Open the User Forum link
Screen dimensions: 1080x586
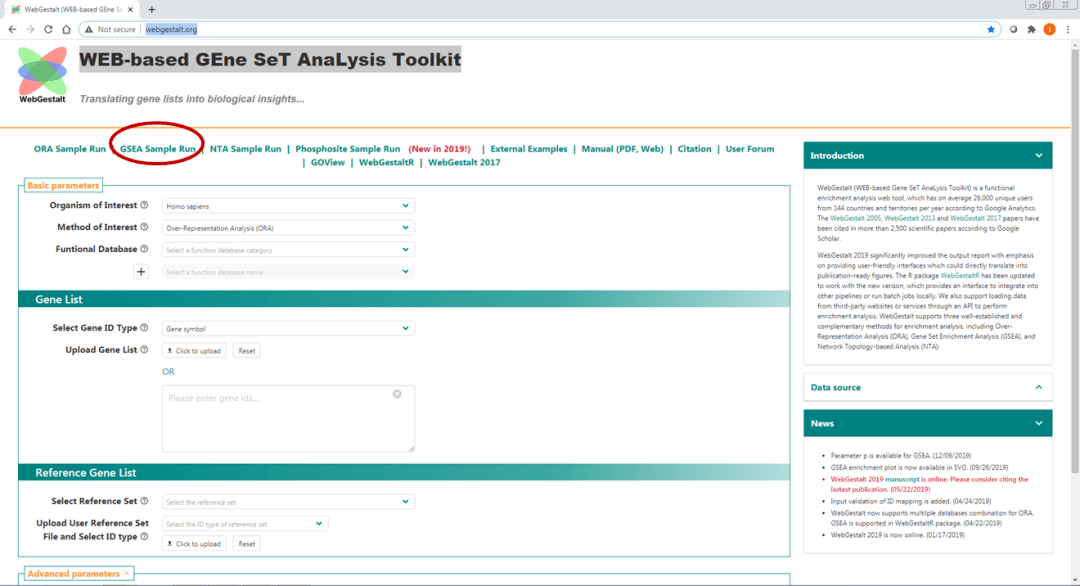click(749, 149)
